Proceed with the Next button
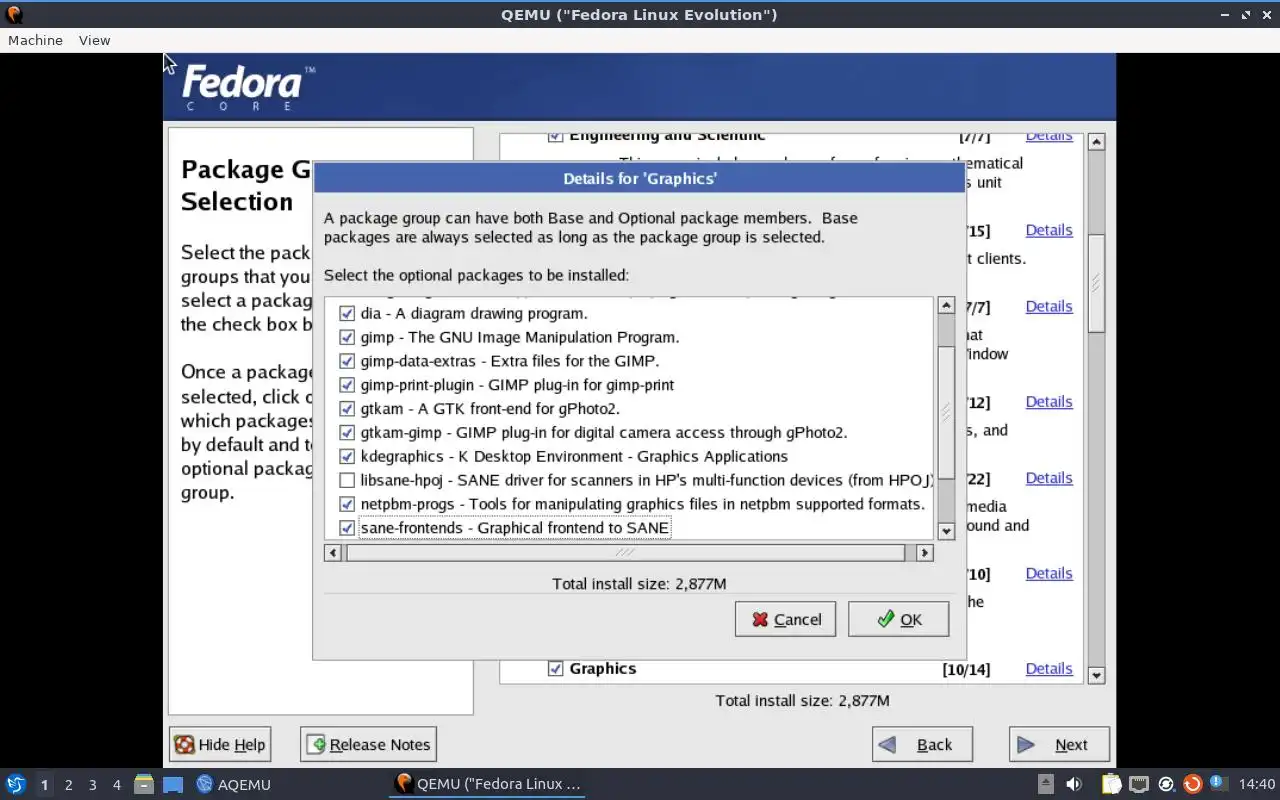This screenshot has height=800, width=1280. (1059, 744)
